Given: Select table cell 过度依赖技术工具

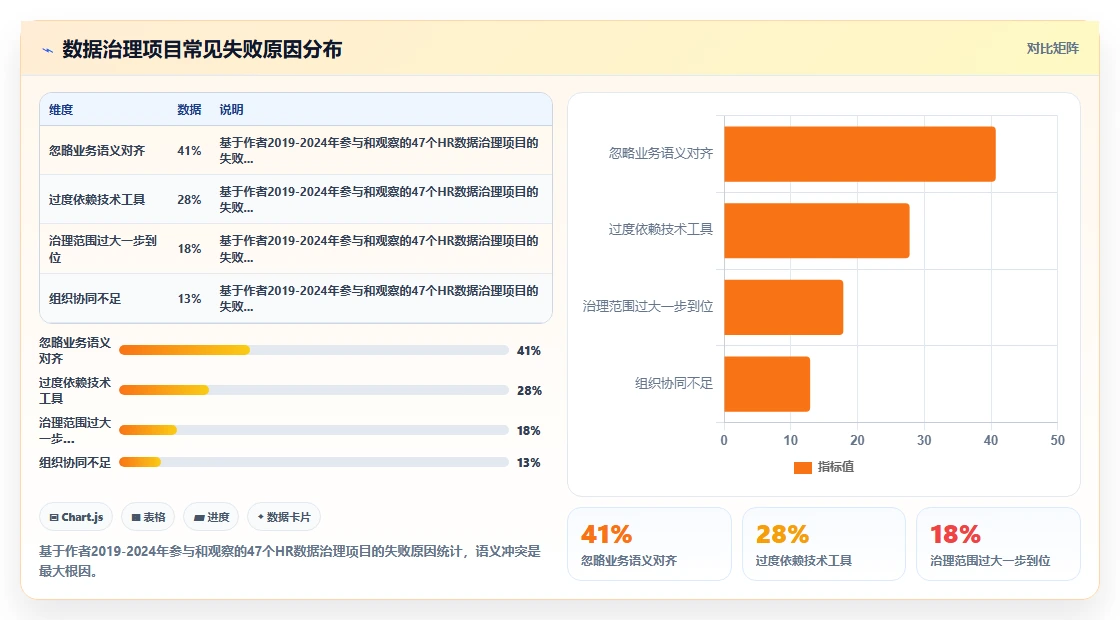Looking at the screenshot, I should (x=96, y=199).
